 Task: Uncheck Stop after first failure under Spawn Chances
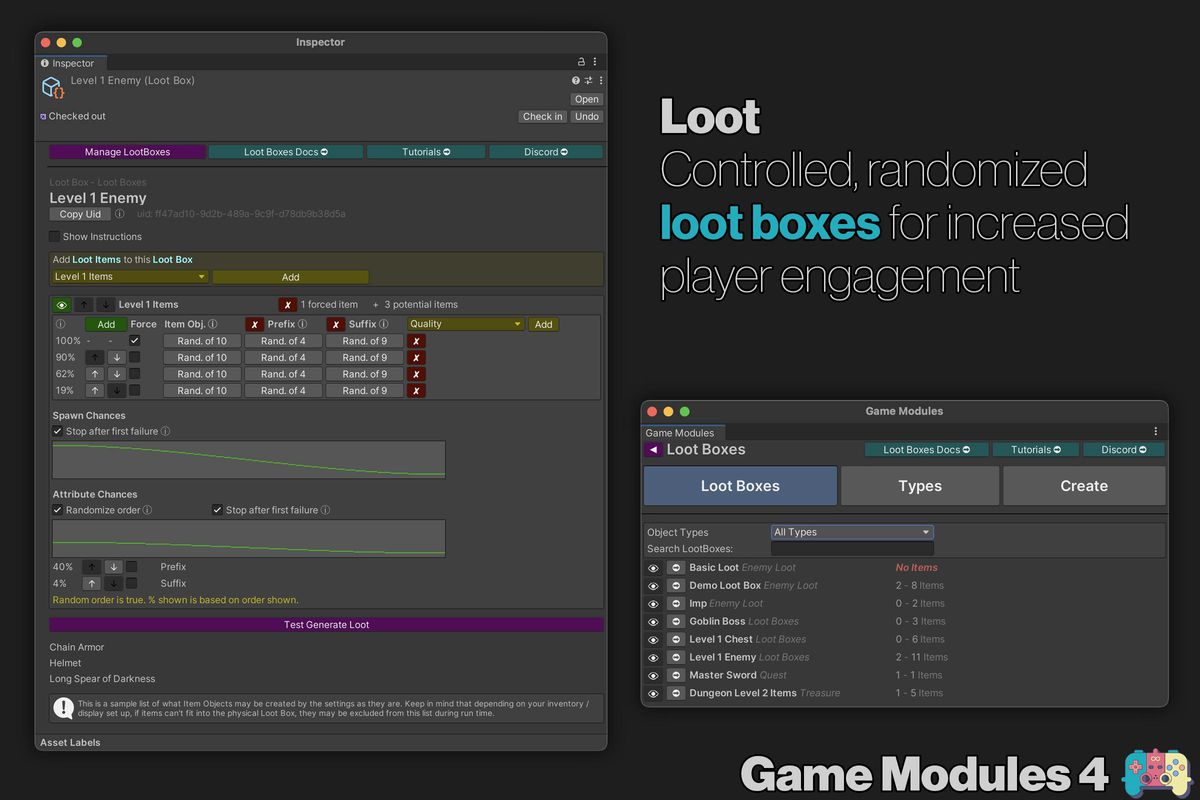[x=57, y=431]
